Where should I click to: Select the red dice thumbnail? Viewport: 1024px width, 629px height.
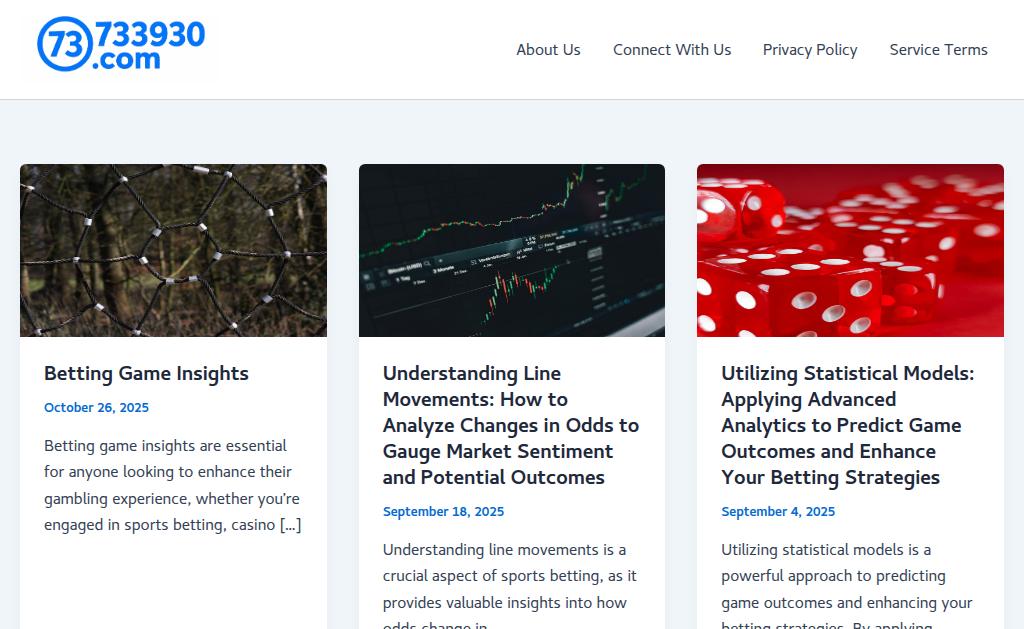click(x=850, y=250)
